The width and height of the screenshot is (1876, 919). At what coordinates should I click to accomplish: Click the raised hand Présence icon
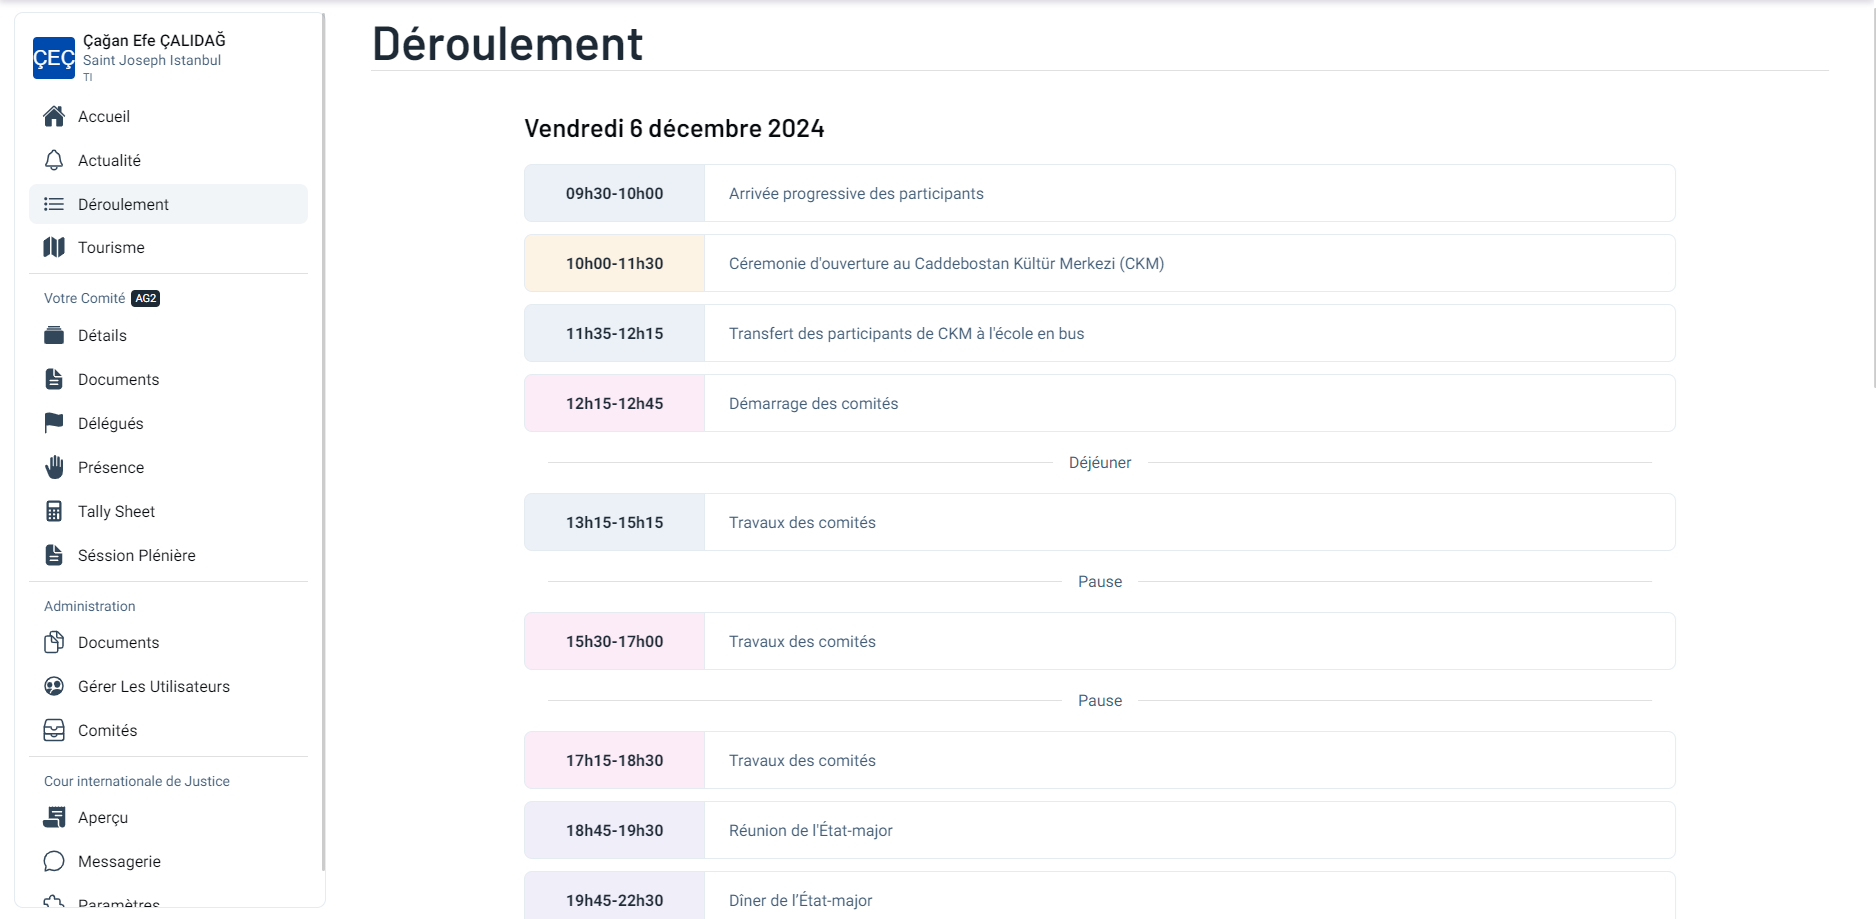(54, 468)
